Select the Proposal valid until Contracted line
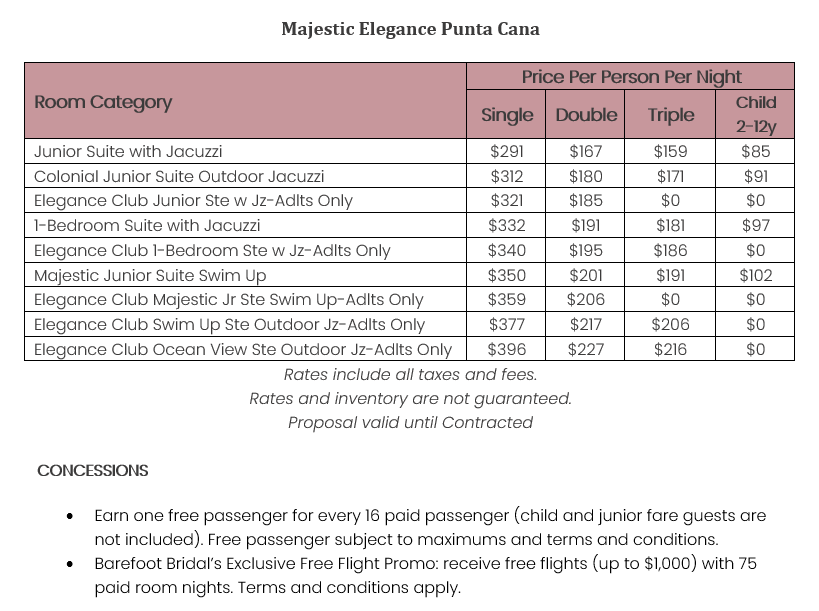 [410, 422]
